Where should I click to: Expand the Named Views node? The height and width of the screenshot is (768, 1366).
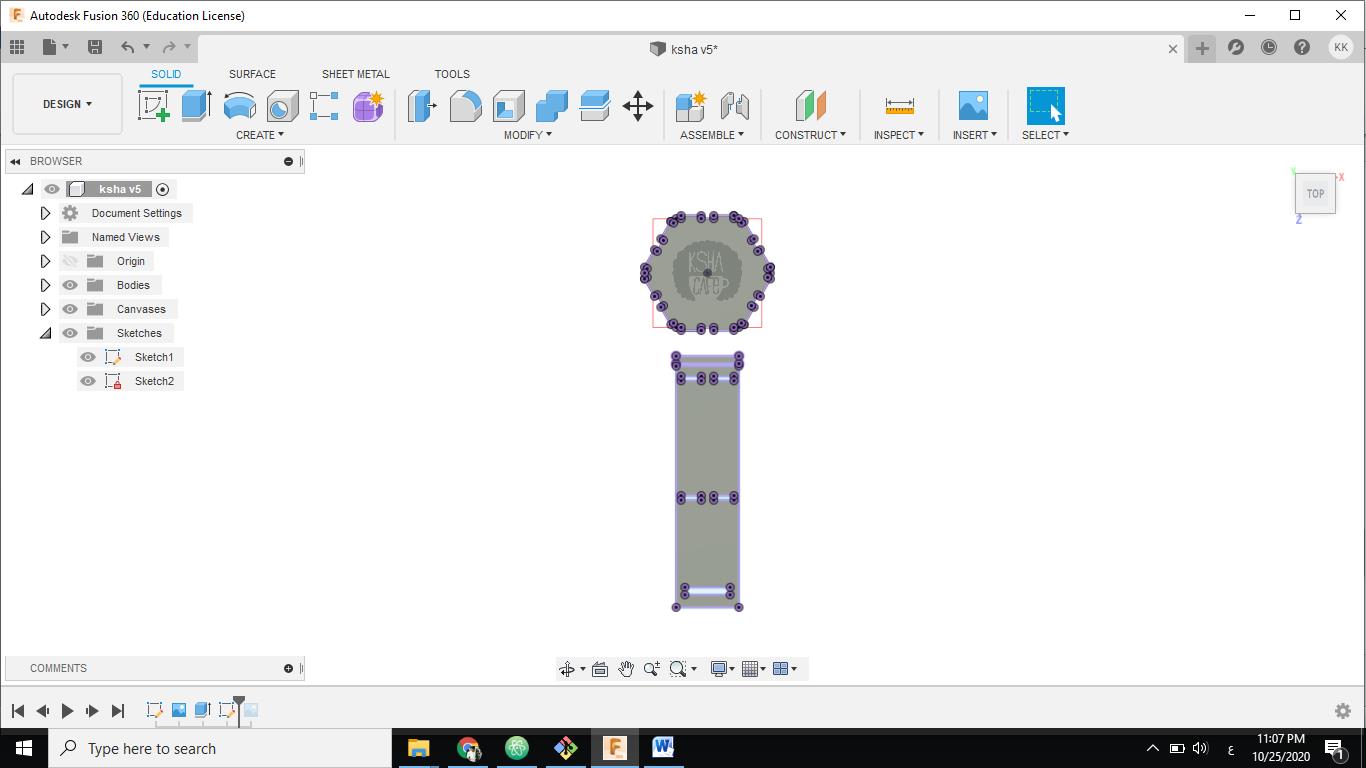click(x=45, y=237)
